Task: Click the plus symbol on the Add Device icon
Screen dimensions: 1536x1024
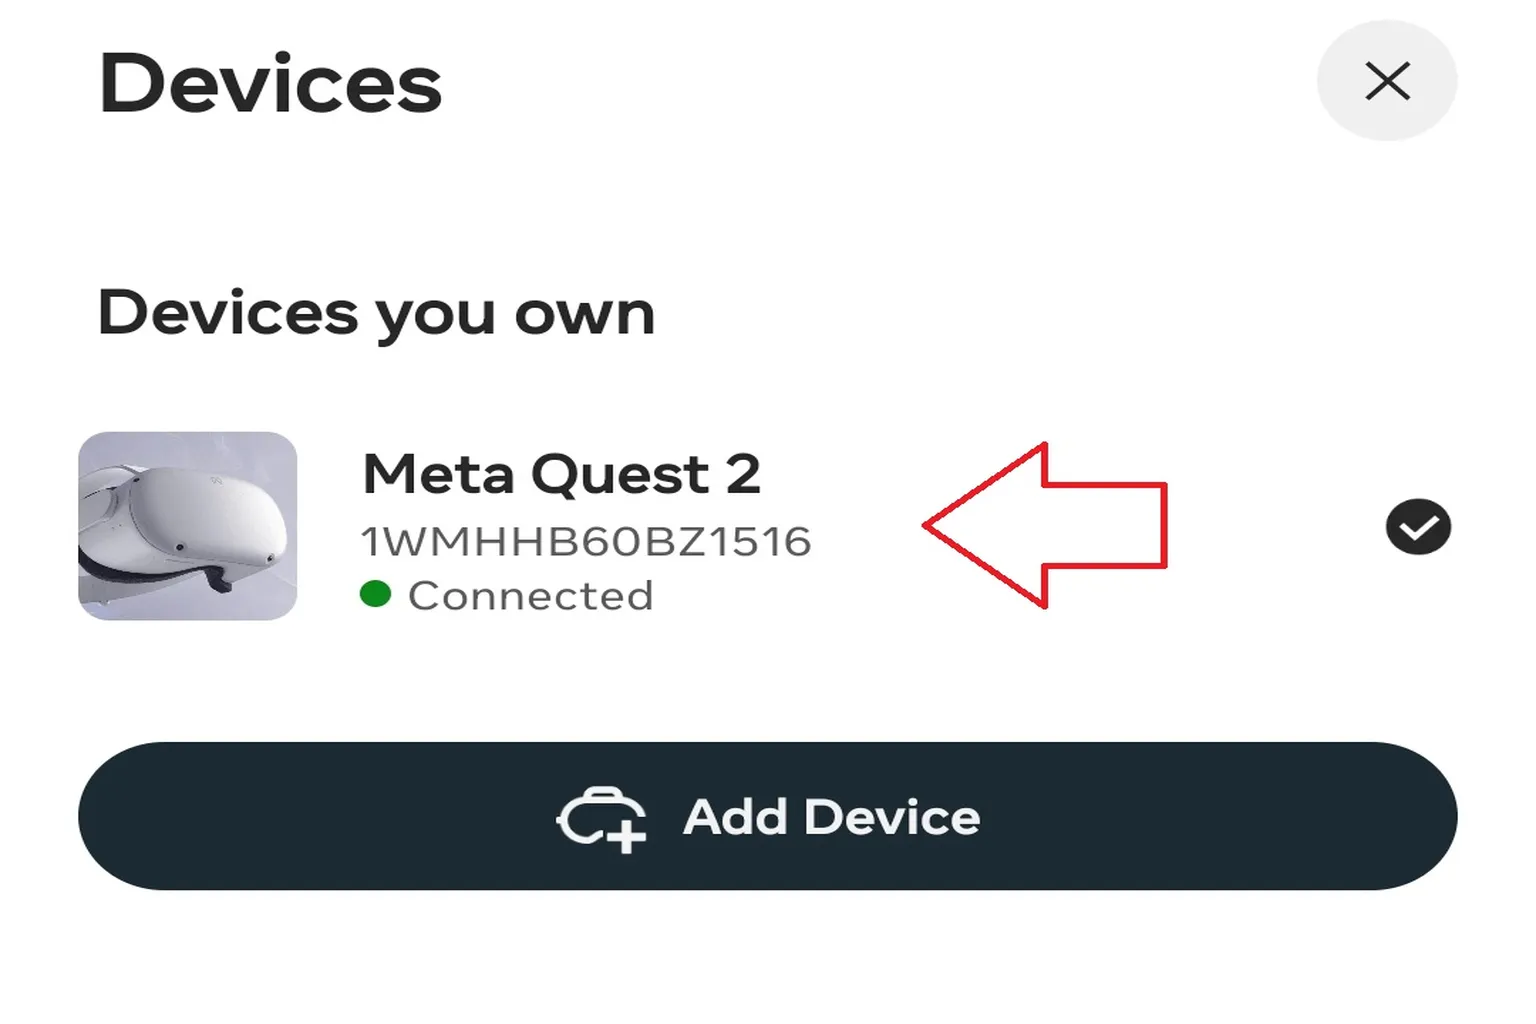Action: (x=625, y=833)
